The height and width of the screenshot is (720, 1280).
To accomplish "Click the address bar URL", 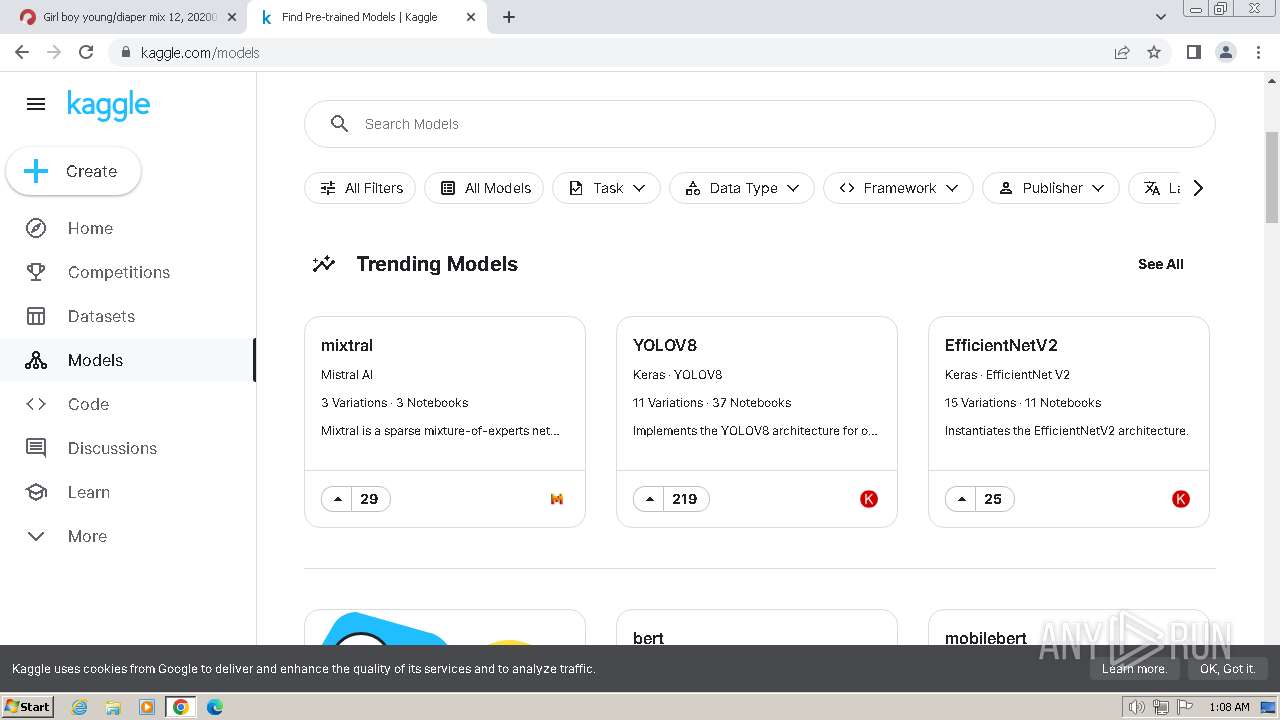I will tap(200, 53).
